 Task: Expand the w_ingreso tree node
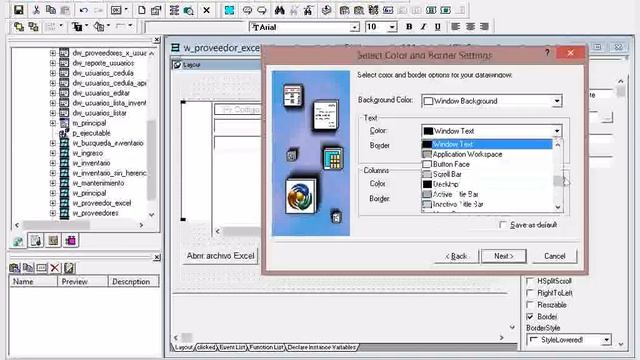point(53,153)
